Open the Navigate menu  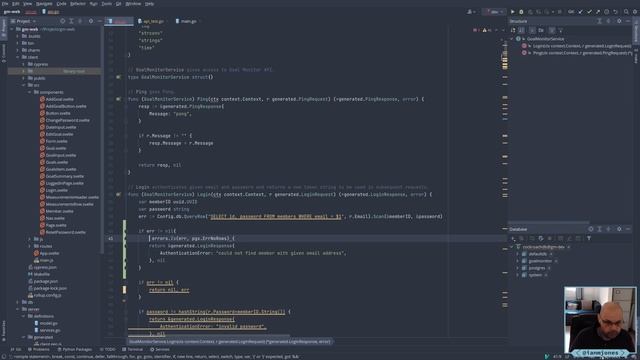coord(44,4)
